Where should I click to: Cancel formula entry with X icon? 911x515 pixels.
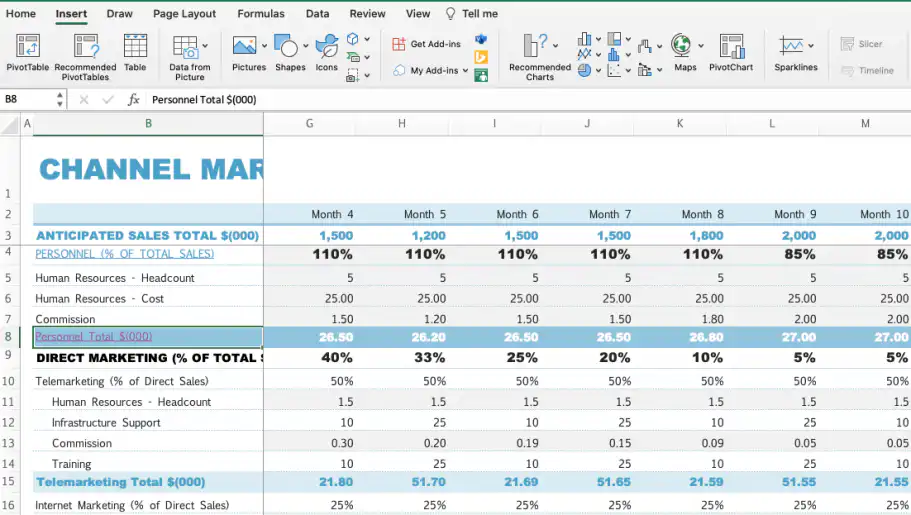tap(84, 99)
